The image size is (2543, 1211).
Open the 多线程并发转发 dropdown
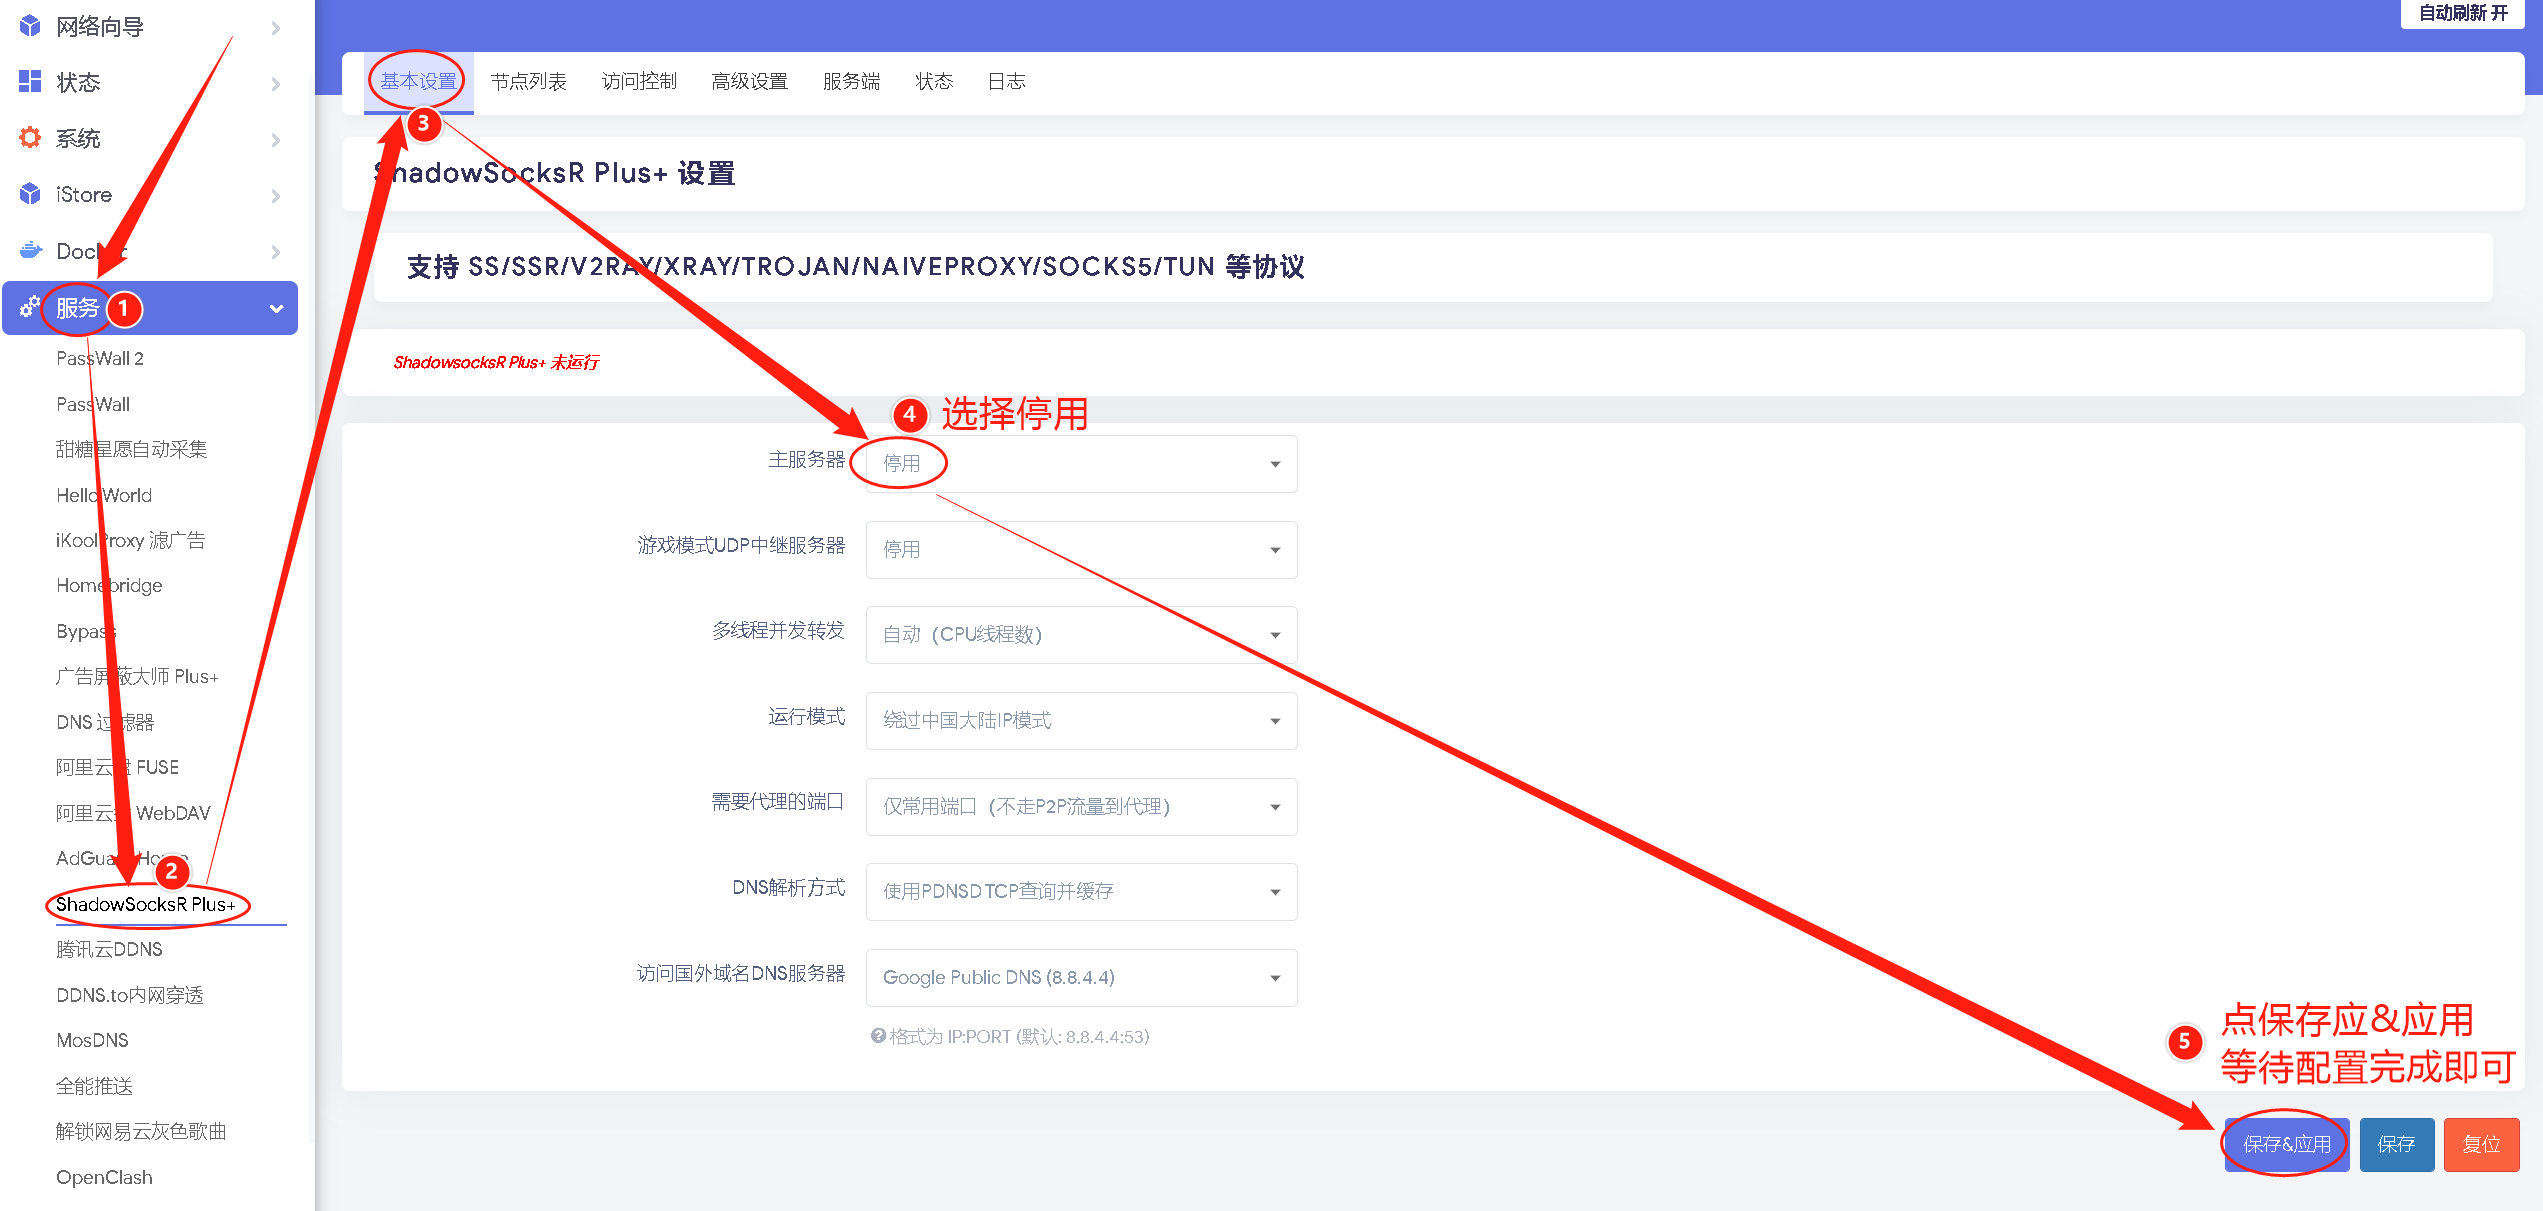(1081, 635)
